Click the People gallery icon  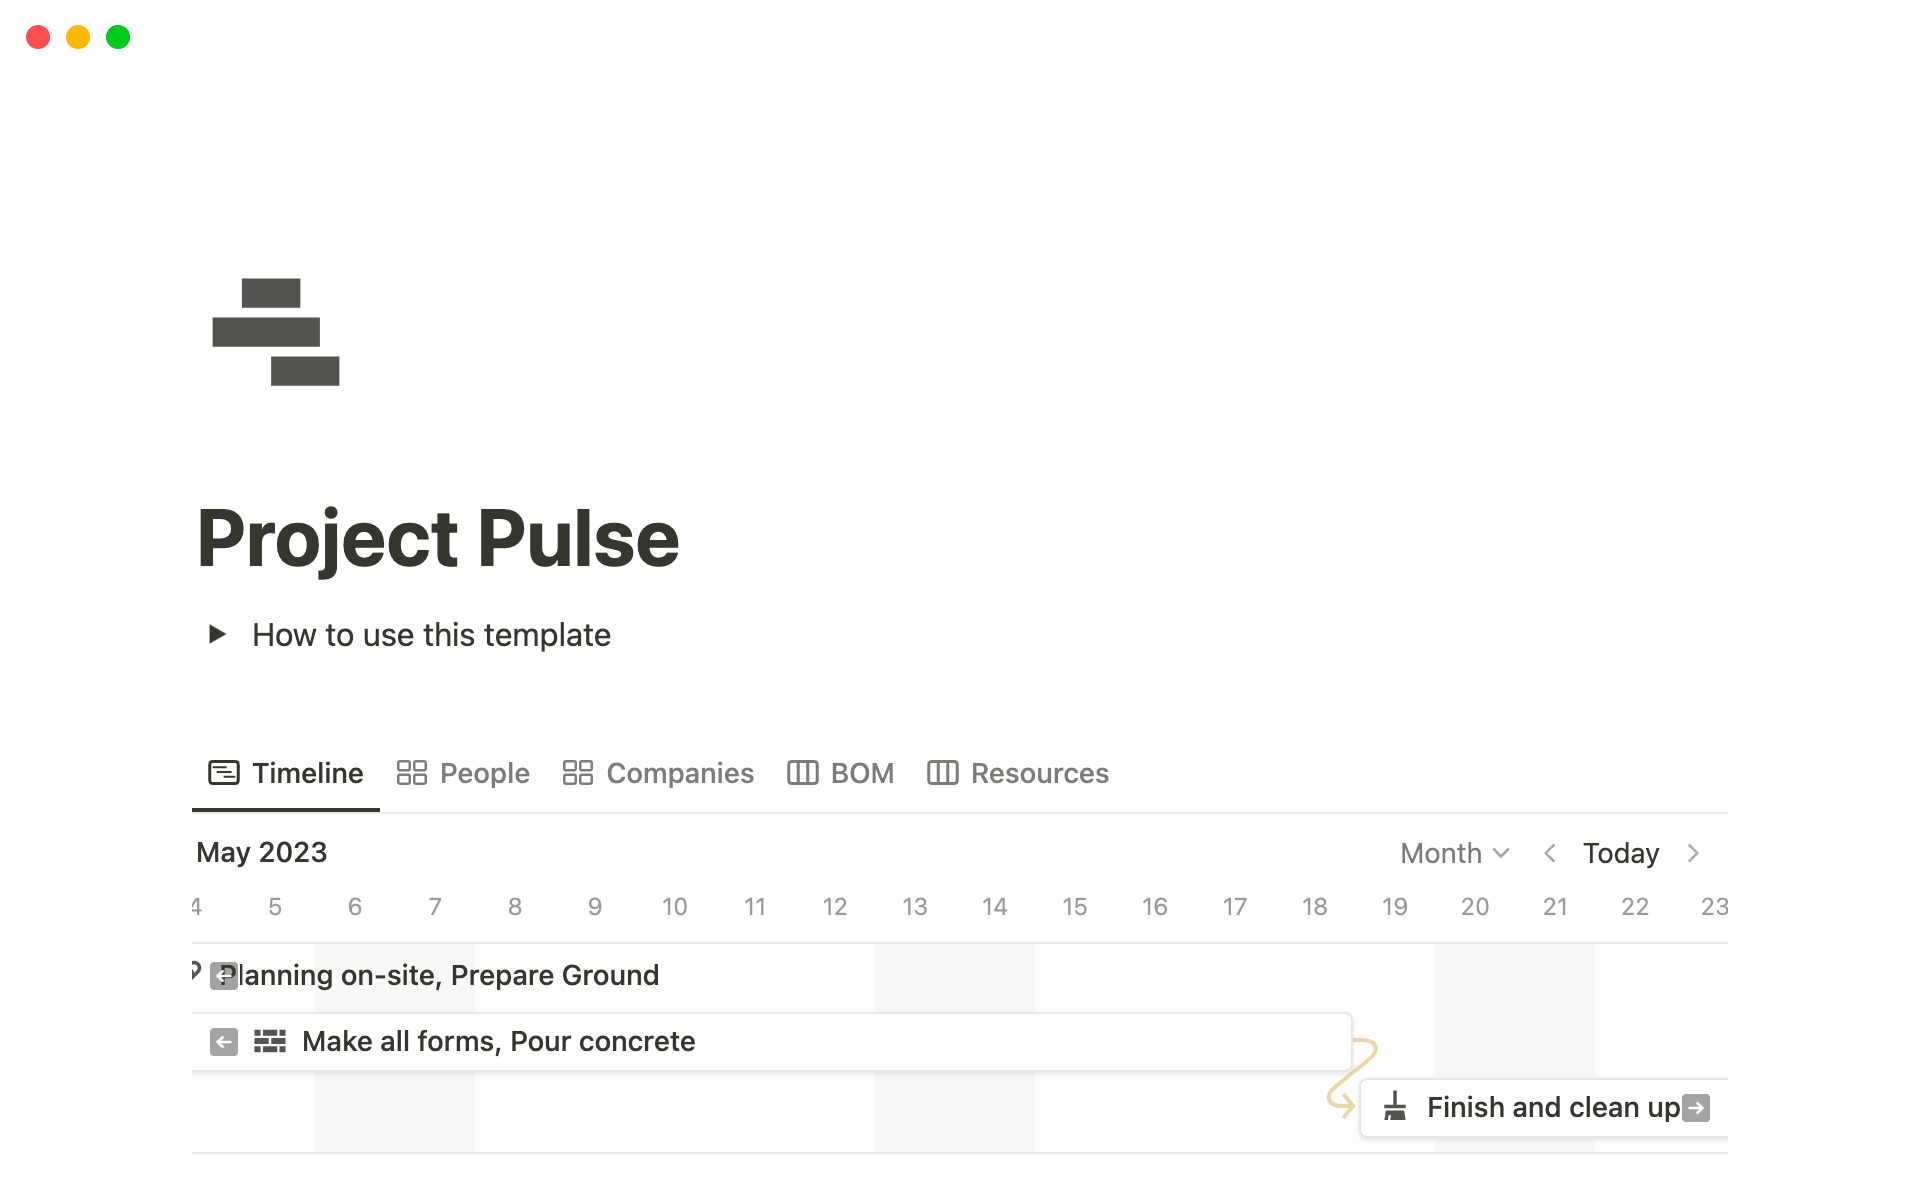[411, 772]
